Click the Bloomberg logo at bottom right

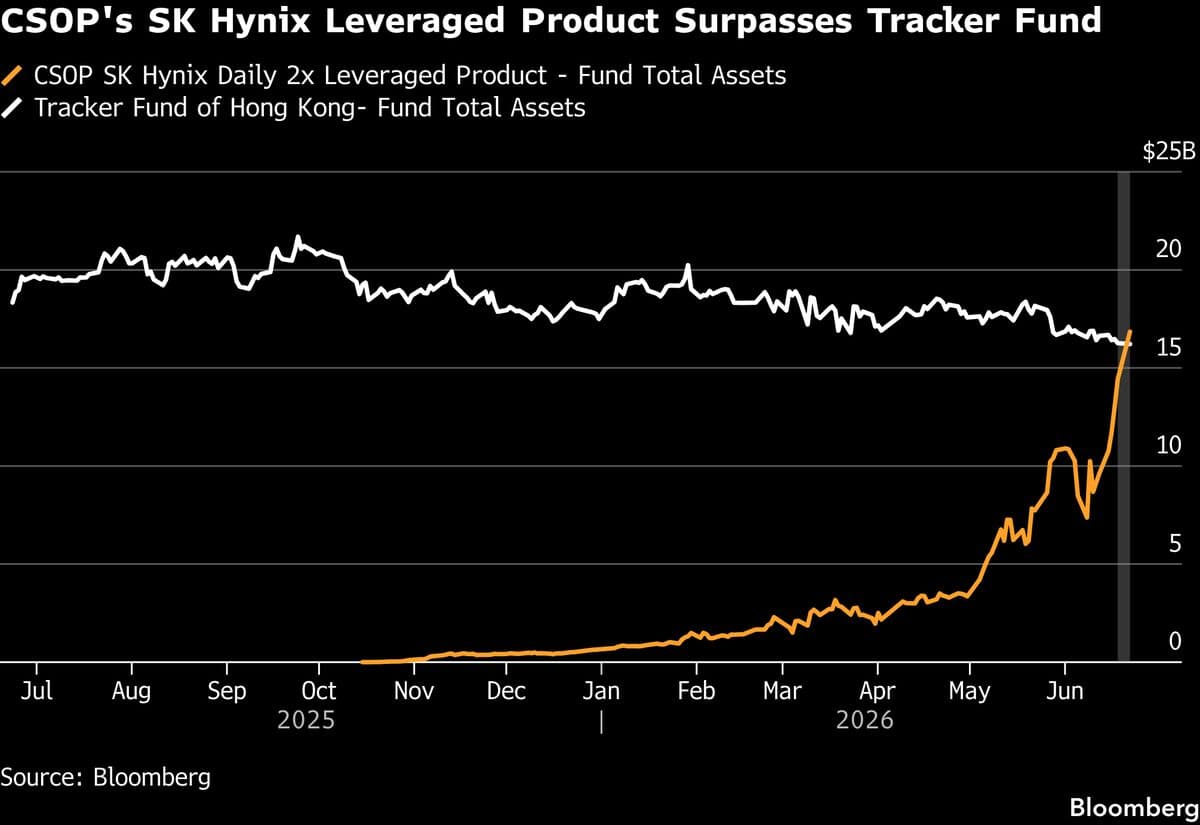[x=1133, y=806]
